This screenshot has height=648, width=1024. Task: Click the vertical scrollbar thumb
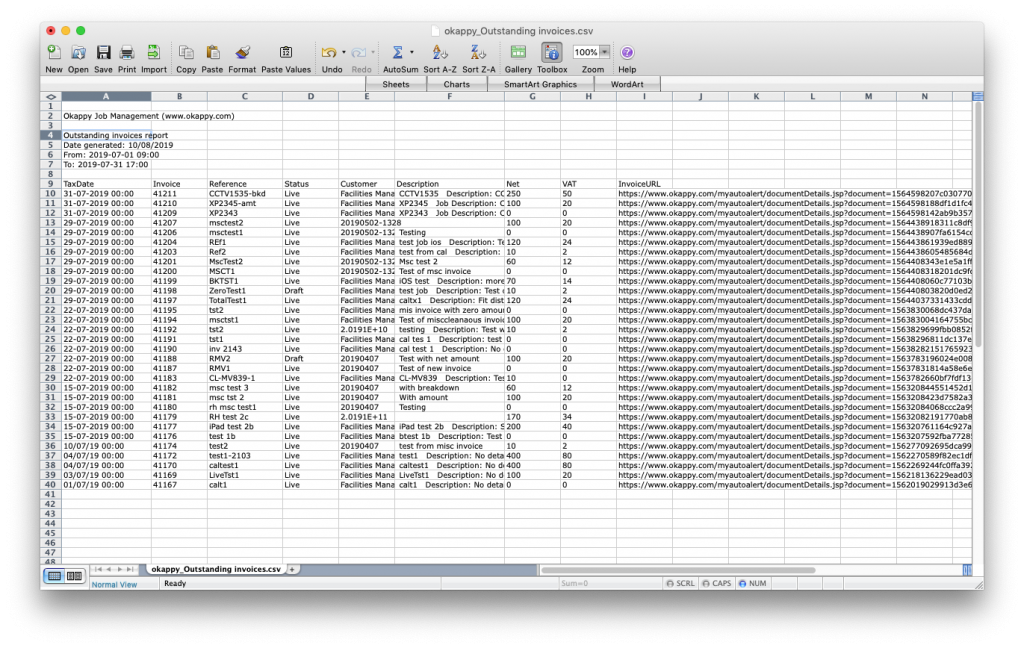978,225
